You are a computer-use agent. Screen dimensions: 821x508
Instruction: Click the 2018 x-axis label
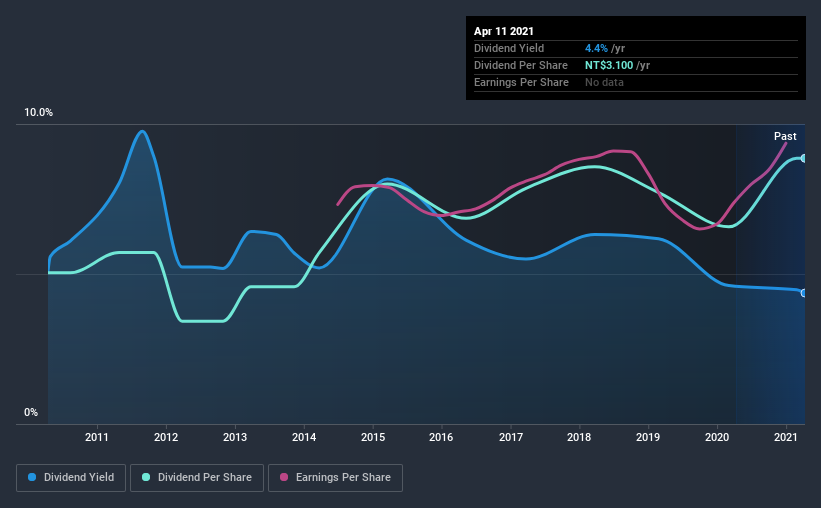click(x=579, y=437)
